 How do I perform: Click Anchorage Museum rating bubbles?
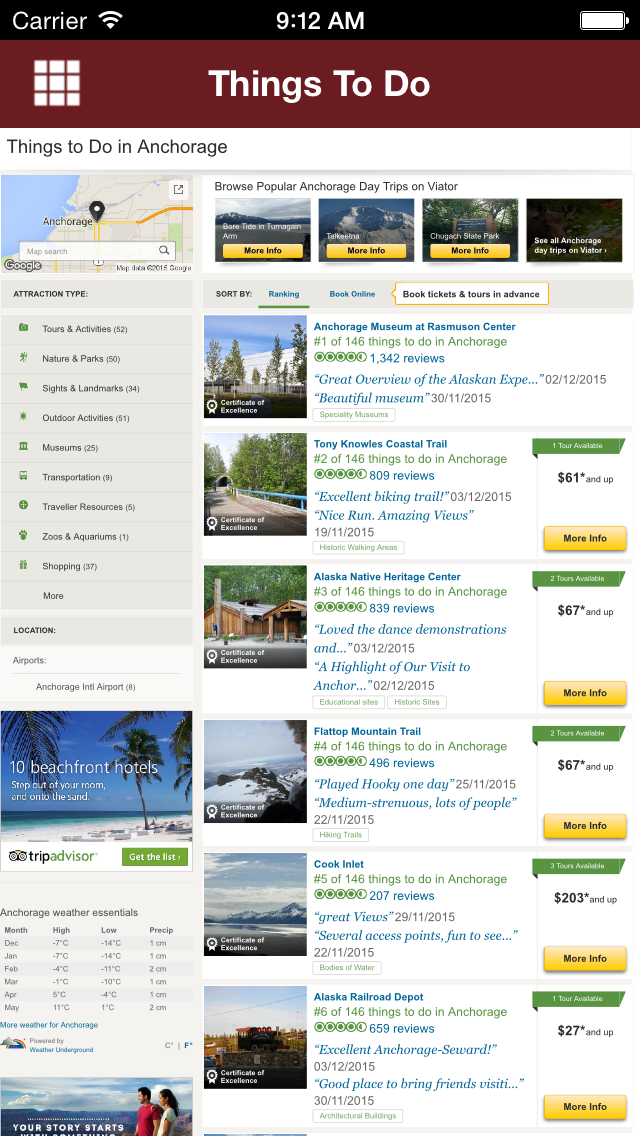[x=340, y=357]
